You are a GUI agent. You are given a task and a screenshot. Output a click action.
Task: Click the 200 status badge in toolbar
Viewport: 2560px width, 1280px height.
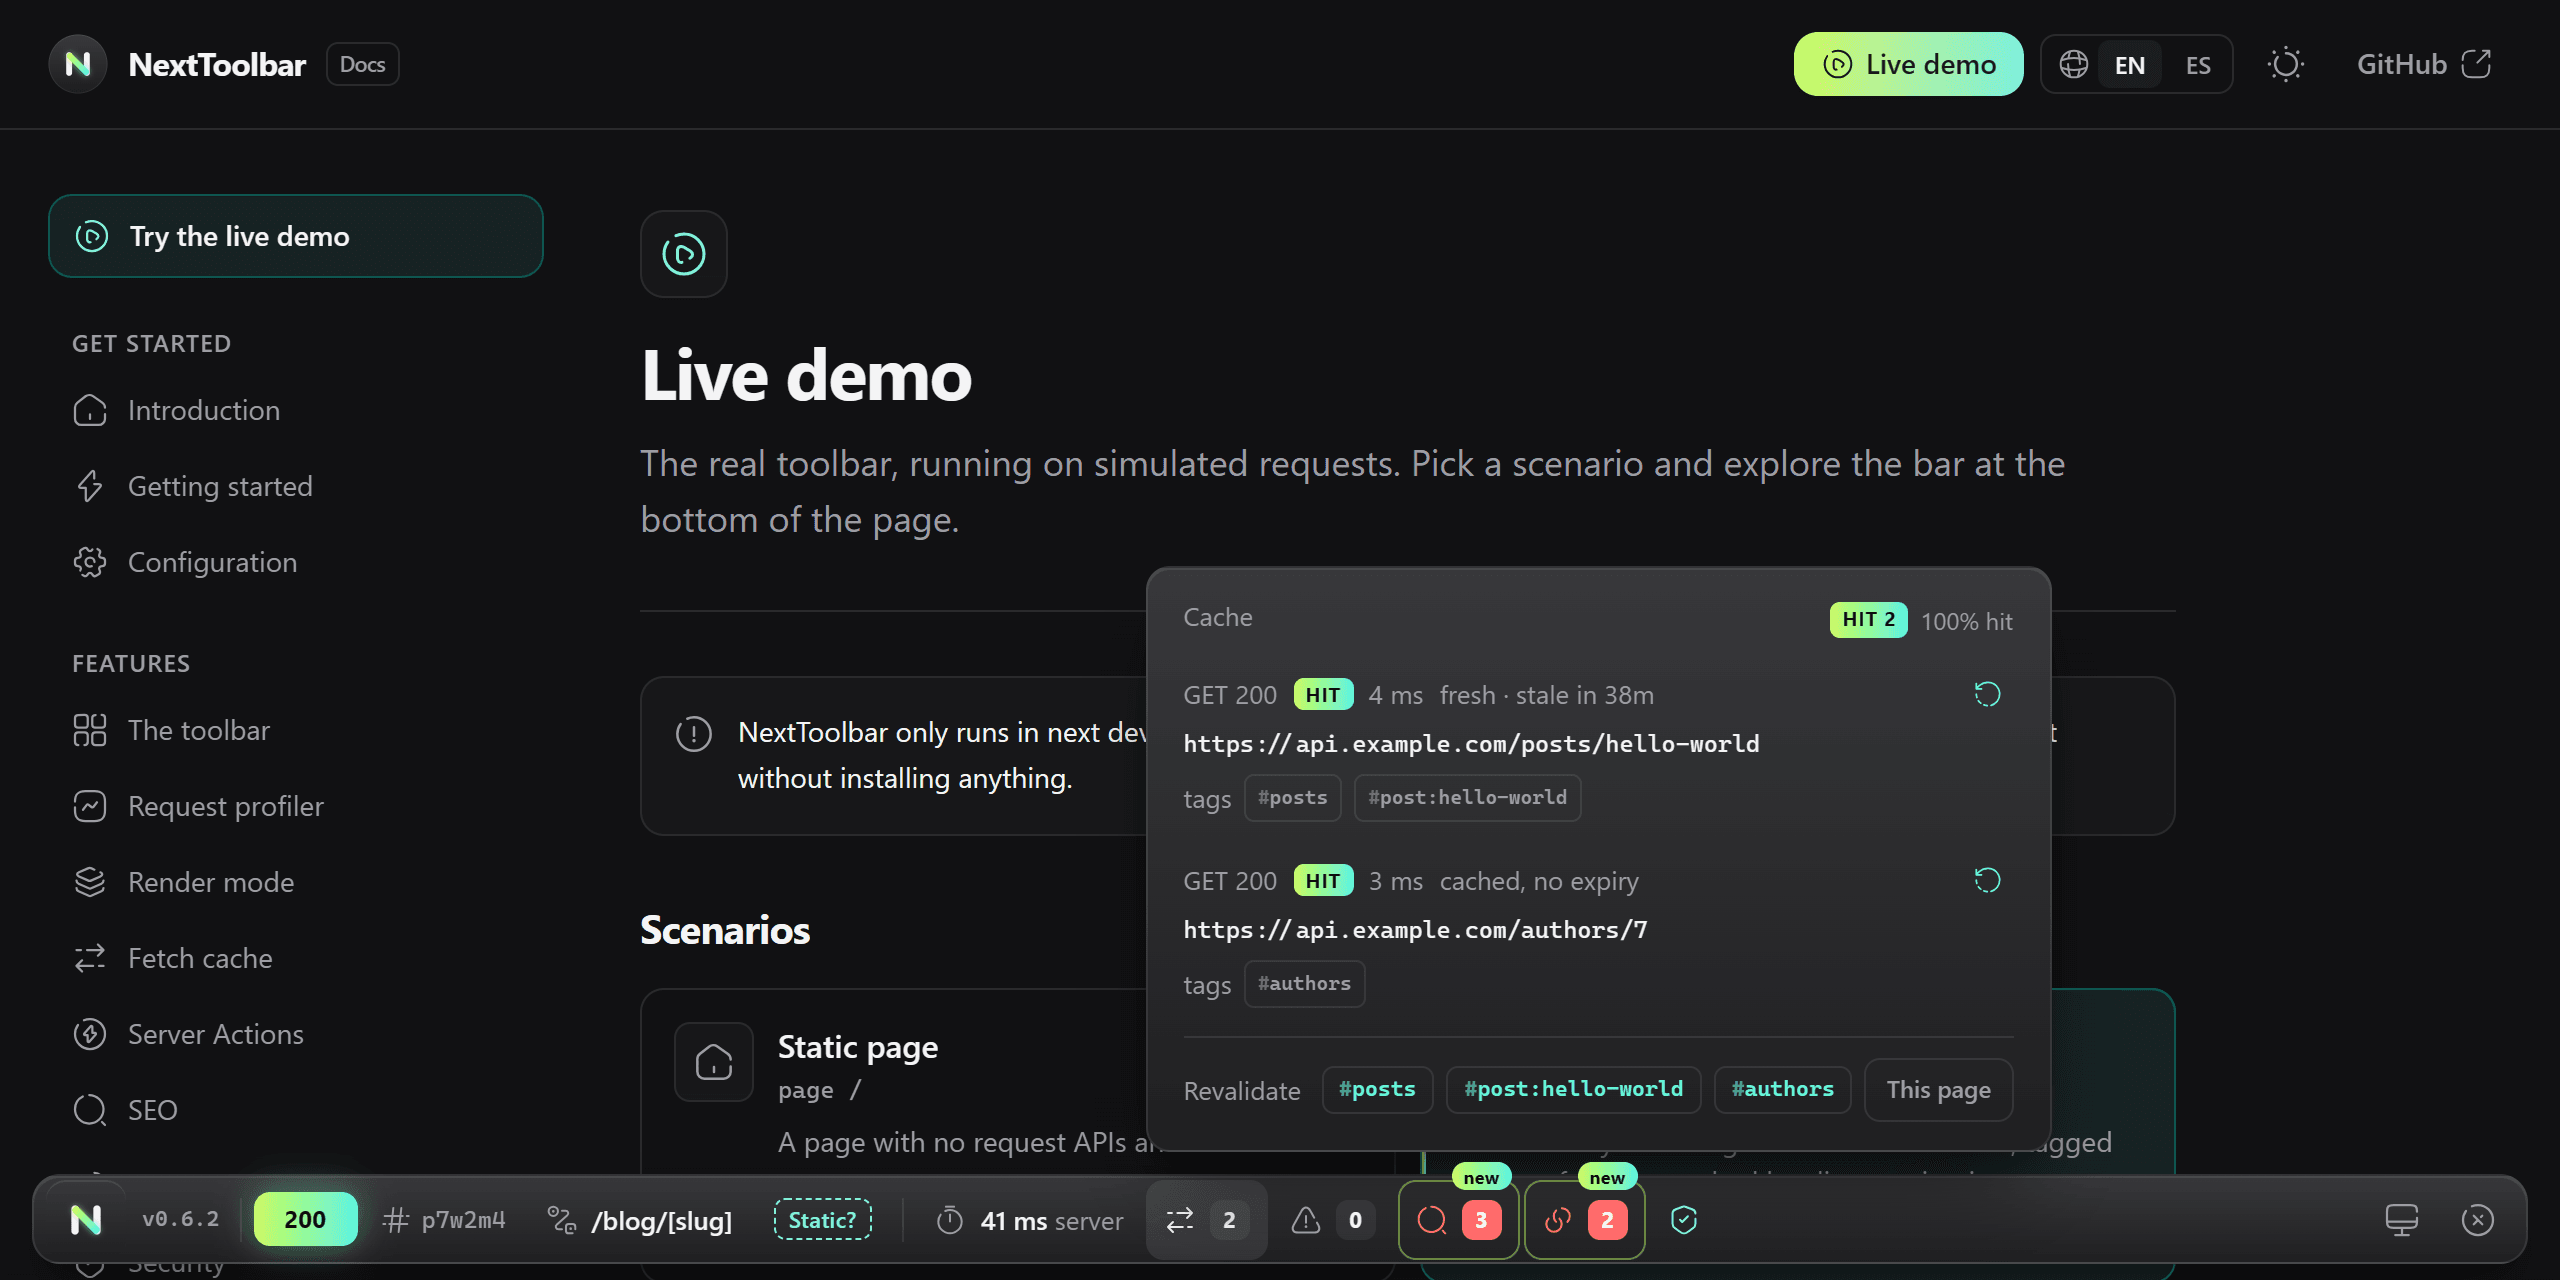[x=305, y=1219]
